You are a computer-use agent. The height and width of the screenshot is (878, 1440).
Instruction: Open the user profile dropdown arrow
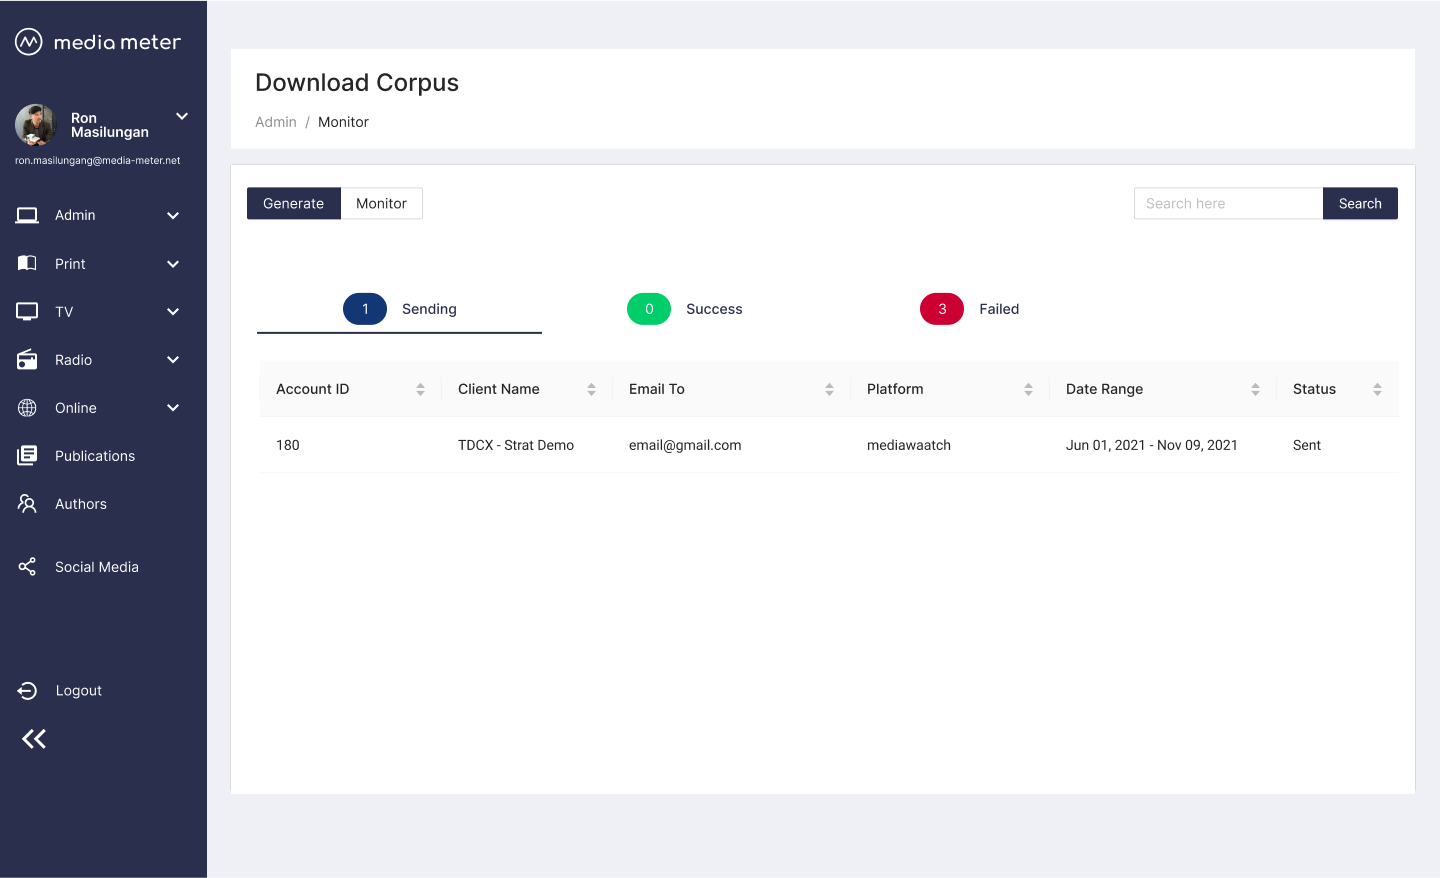tap(182, 117)
